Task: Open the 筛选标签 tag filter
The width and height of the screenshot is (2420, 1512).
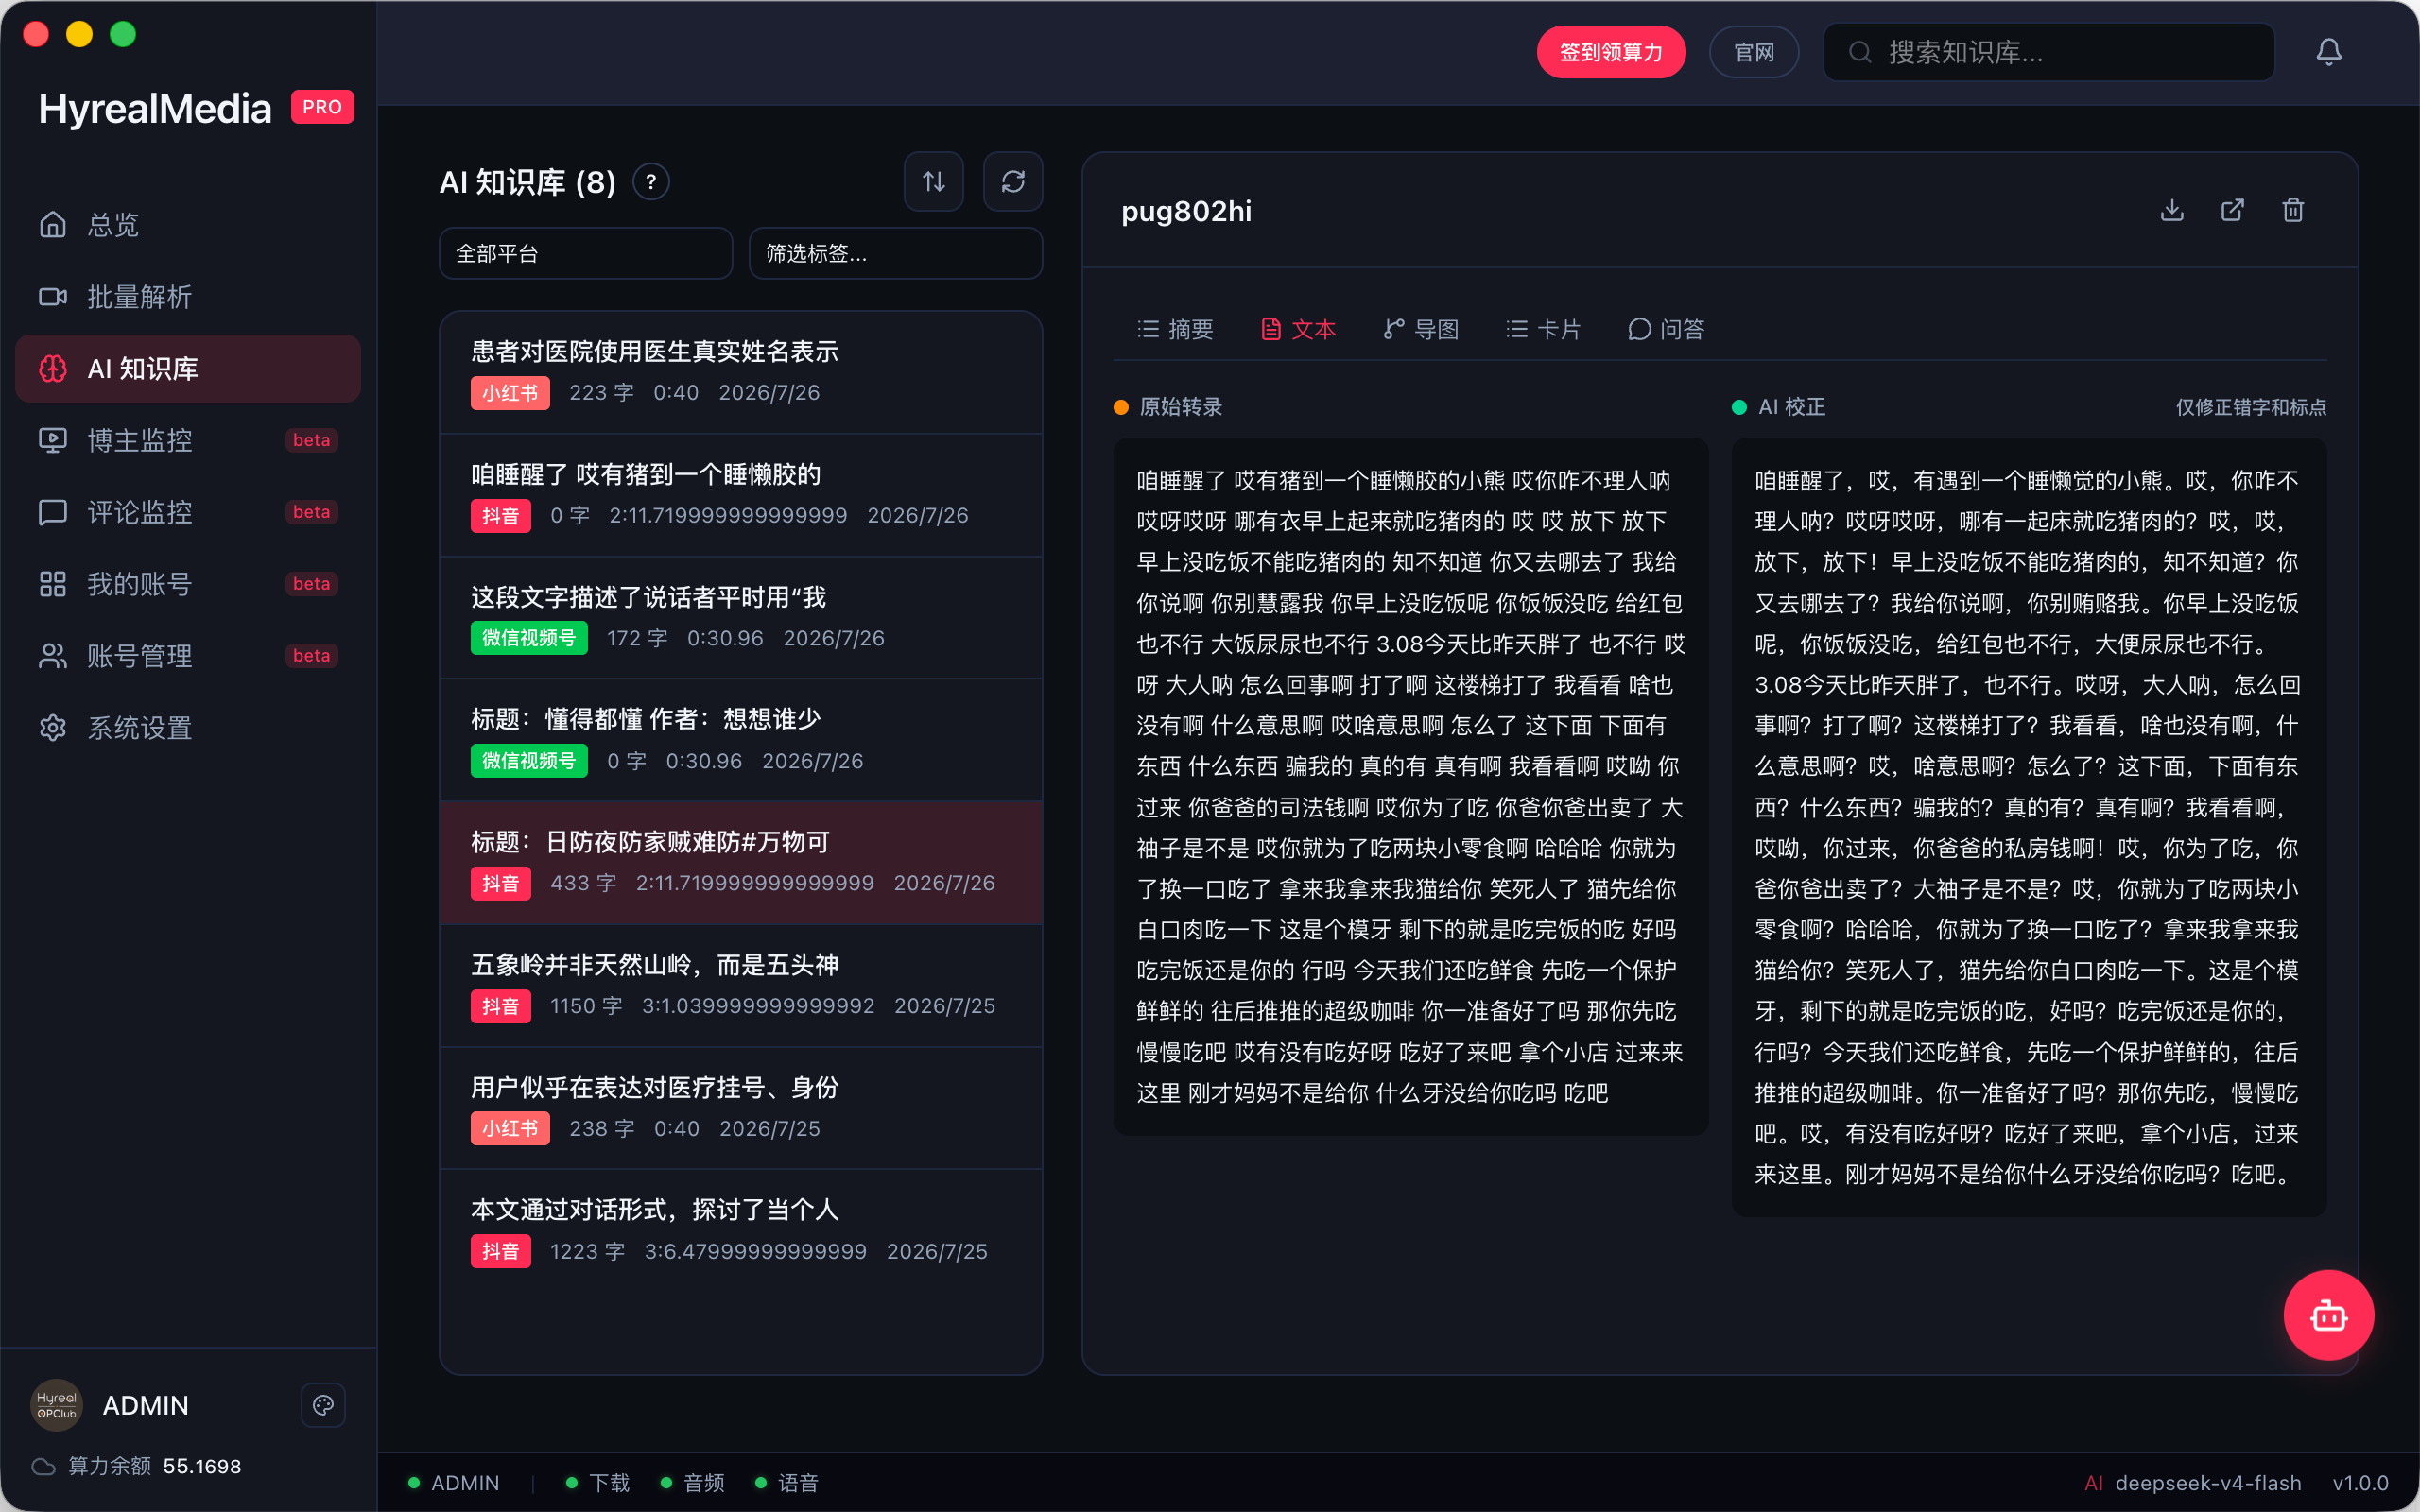Action: point(896,254)
